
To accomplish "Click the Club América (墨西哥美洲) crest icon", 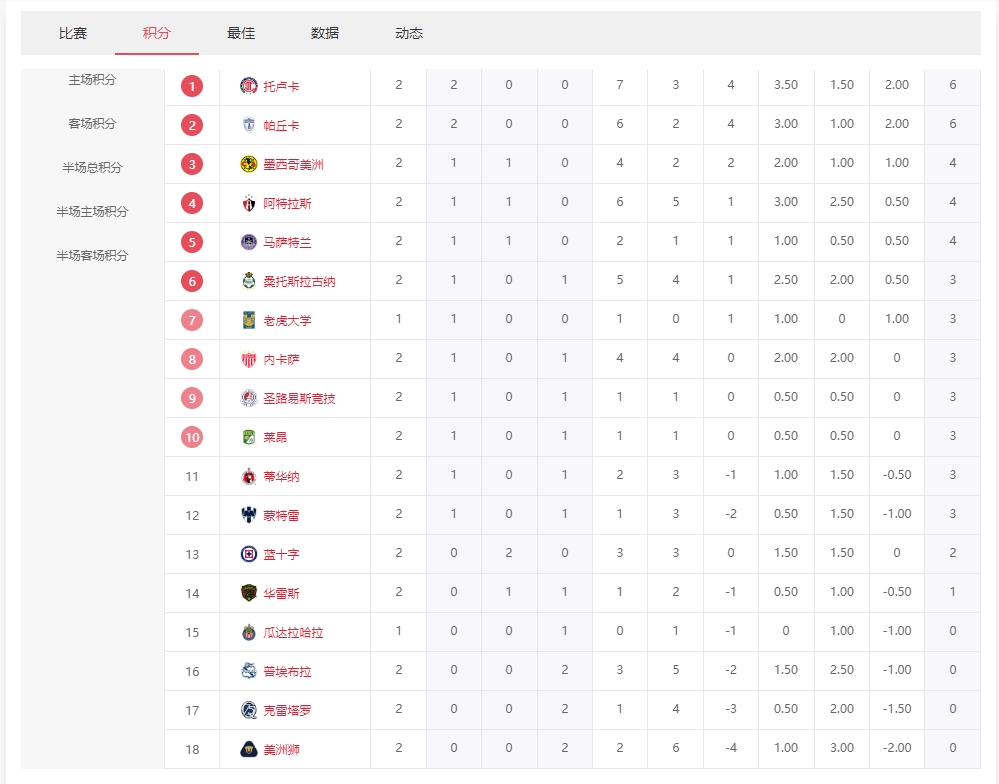I will click(249, 164).
